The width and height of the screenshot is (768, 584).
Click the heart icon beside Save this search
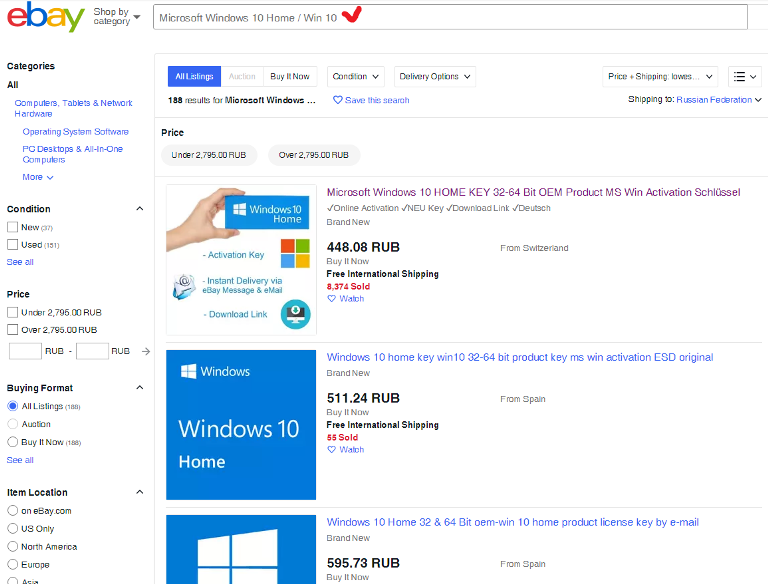pyautogui.click(x=337, y=100)
